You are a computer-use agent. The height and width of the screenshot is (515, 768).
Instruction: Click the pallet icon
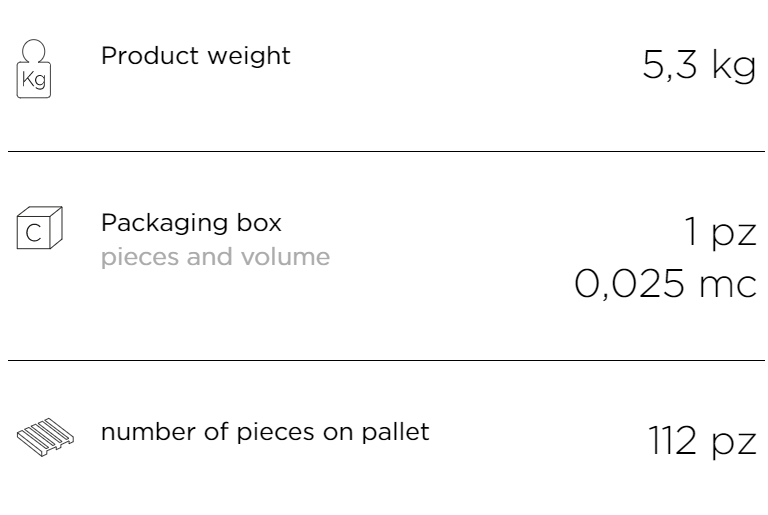pos(45,437)
